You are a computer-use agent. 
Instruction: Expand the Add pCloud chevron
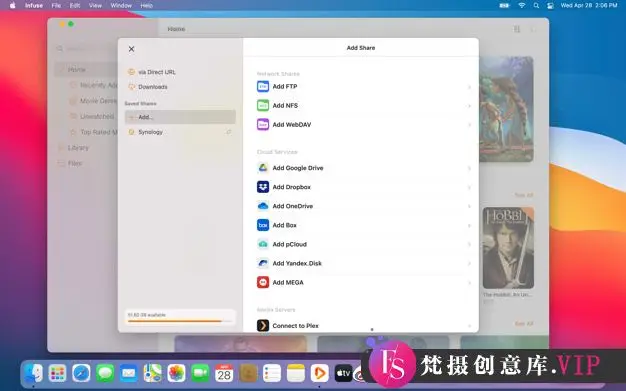coord(470,244)
